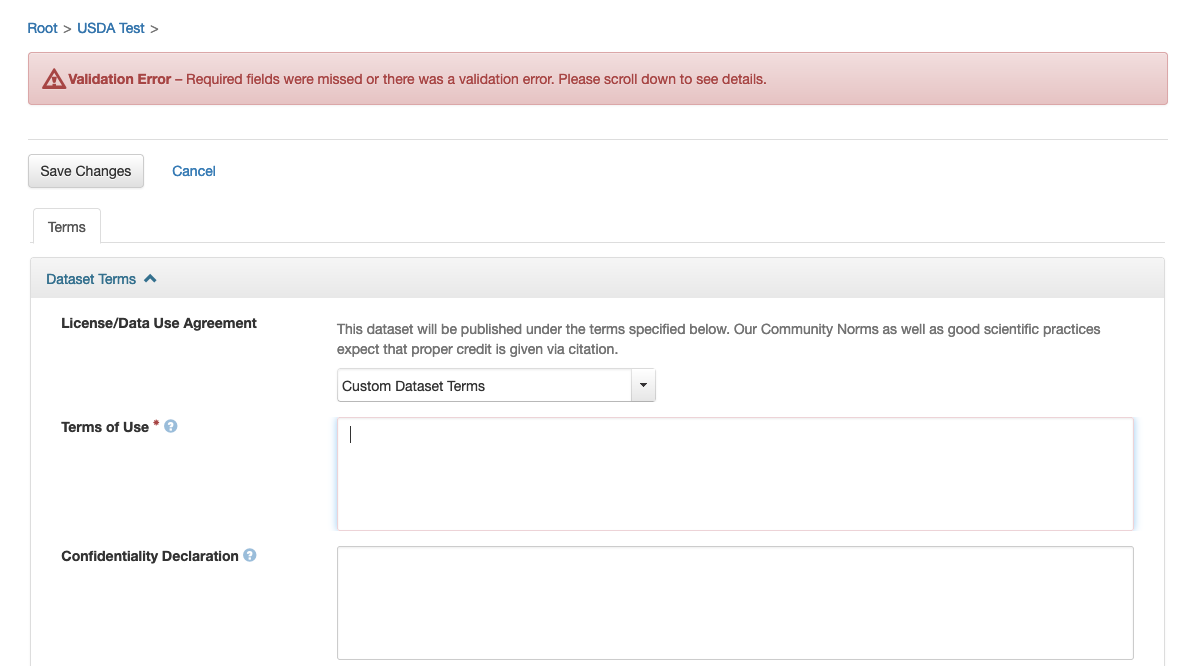Click the License/Data Use Agreement label

tap(159, 323)
